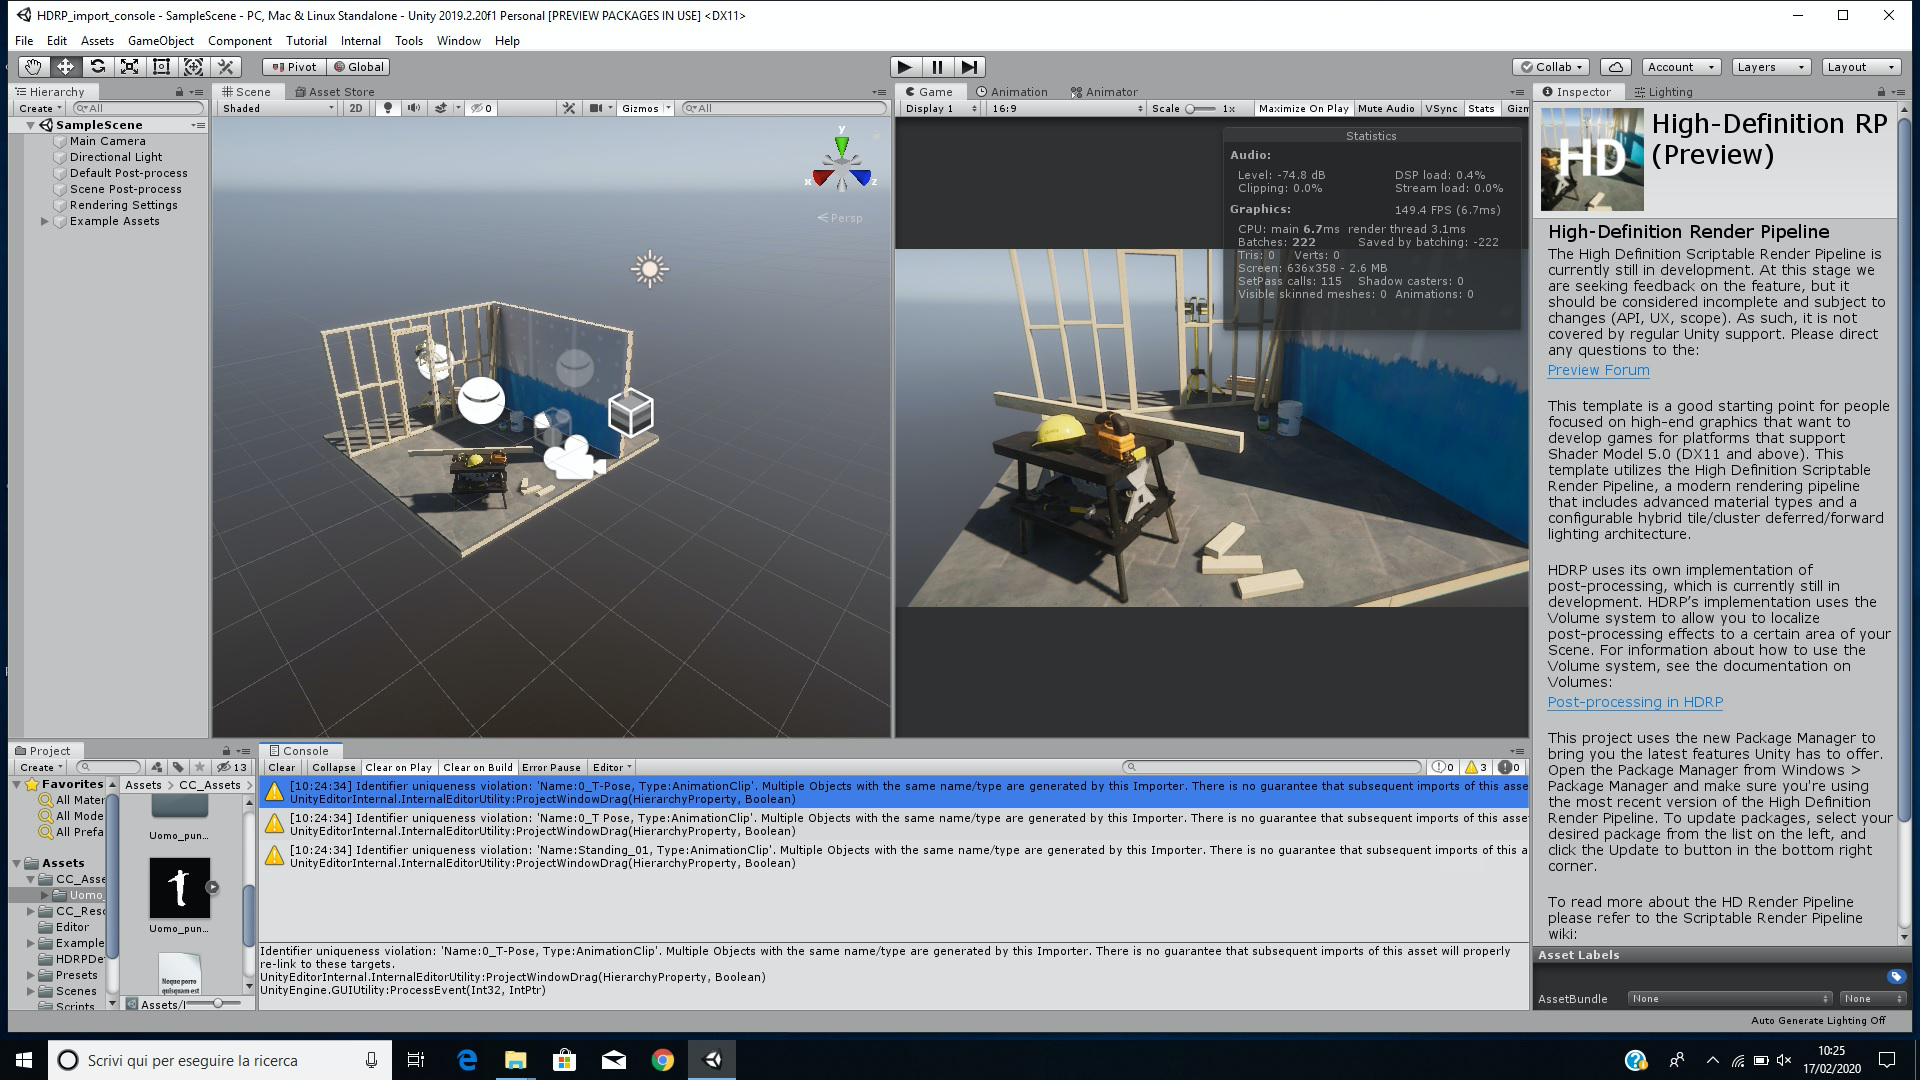Lock the Hierarchy panel
Image resolution: width=1920 pixels, height=1080 pixels.
point(179,92)
